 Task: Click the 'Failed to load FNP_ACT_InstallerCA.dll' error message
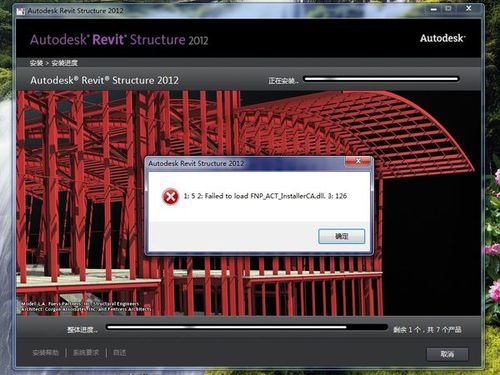pyautogui.click(x=265, y=196)
